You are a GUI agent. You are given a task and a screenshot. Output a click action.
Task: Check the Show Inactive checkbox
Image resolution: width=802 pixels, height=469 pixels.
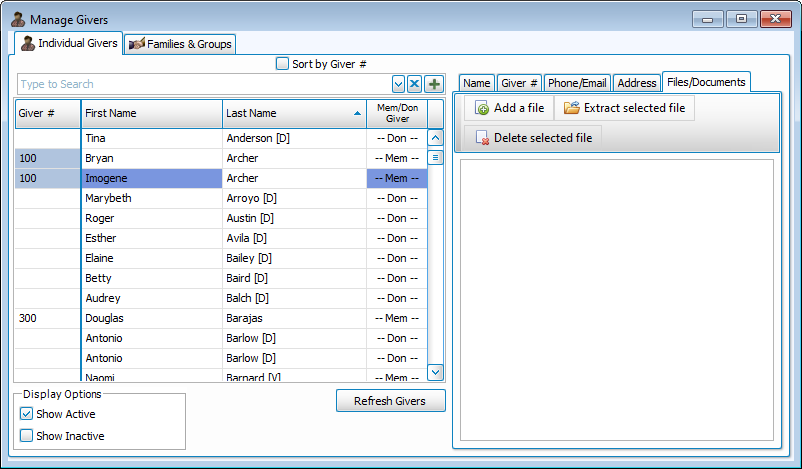point(27,436)
